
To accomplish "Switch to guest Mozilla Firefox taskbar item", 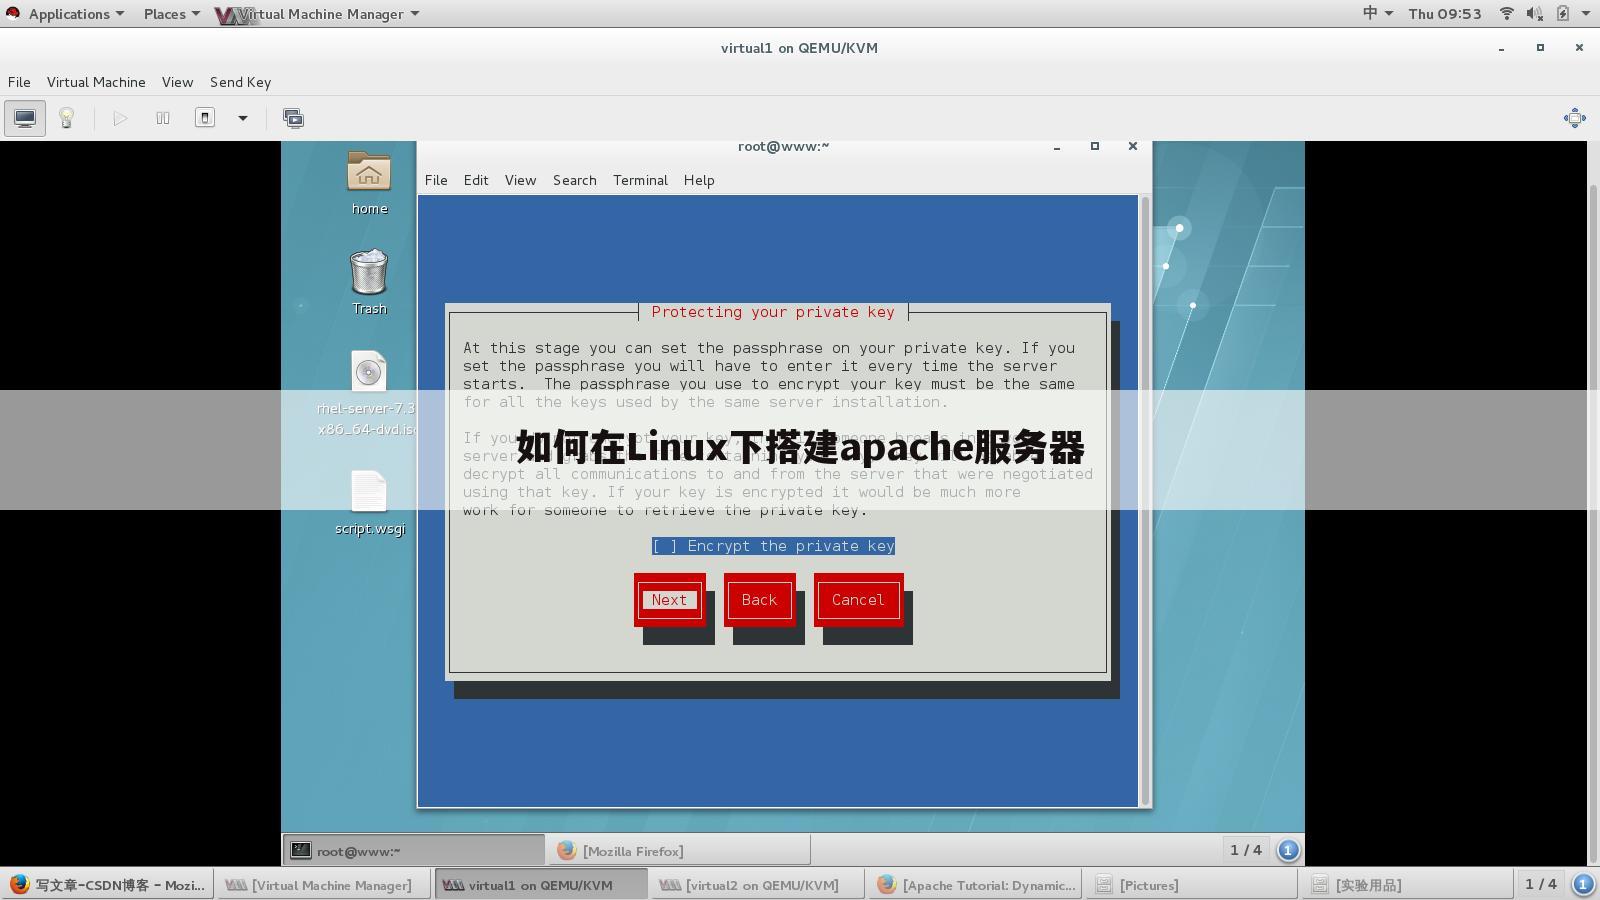I will [680, 851].
